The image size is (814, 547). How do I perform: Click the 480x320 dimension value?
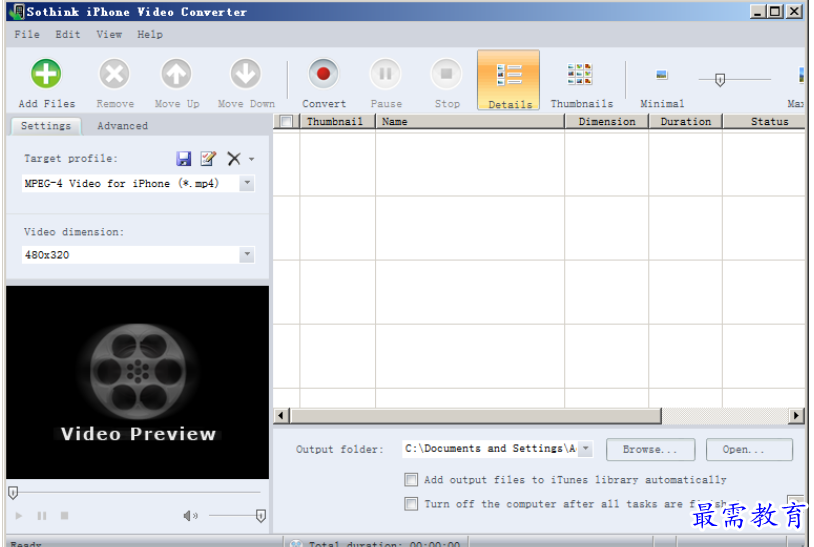(x=47, y=255)
